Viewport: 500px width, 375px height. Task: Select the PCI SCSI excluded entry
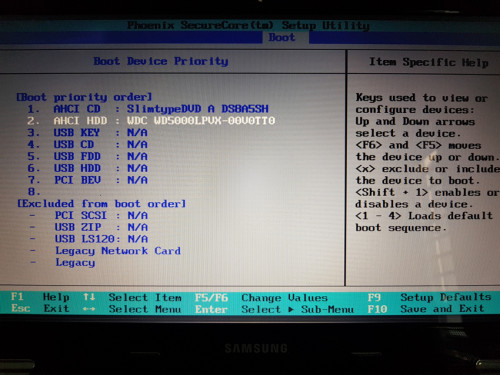pyautogui.click(x=89, y=216)
